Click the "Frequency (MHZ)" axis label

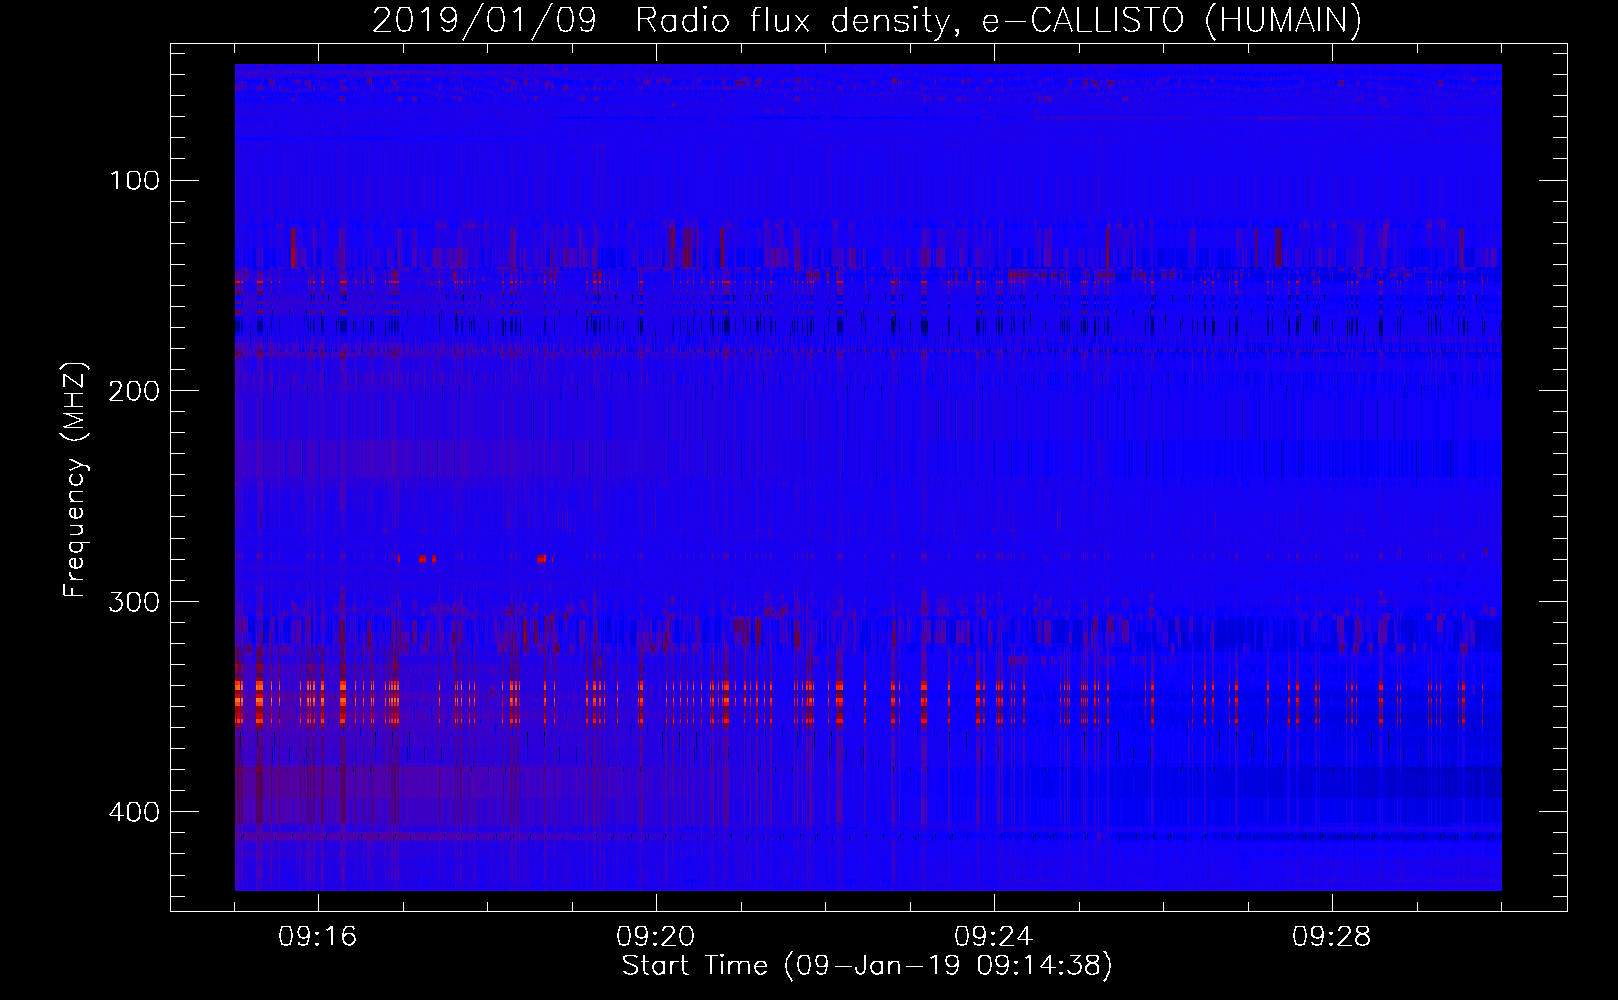[75, 479]
